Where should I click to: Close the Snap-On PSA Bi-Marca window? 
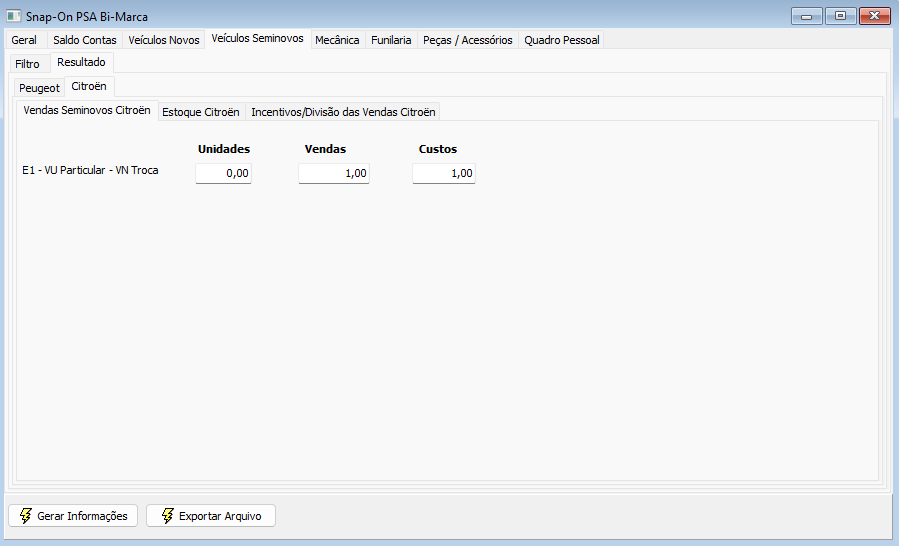(874, 16)
